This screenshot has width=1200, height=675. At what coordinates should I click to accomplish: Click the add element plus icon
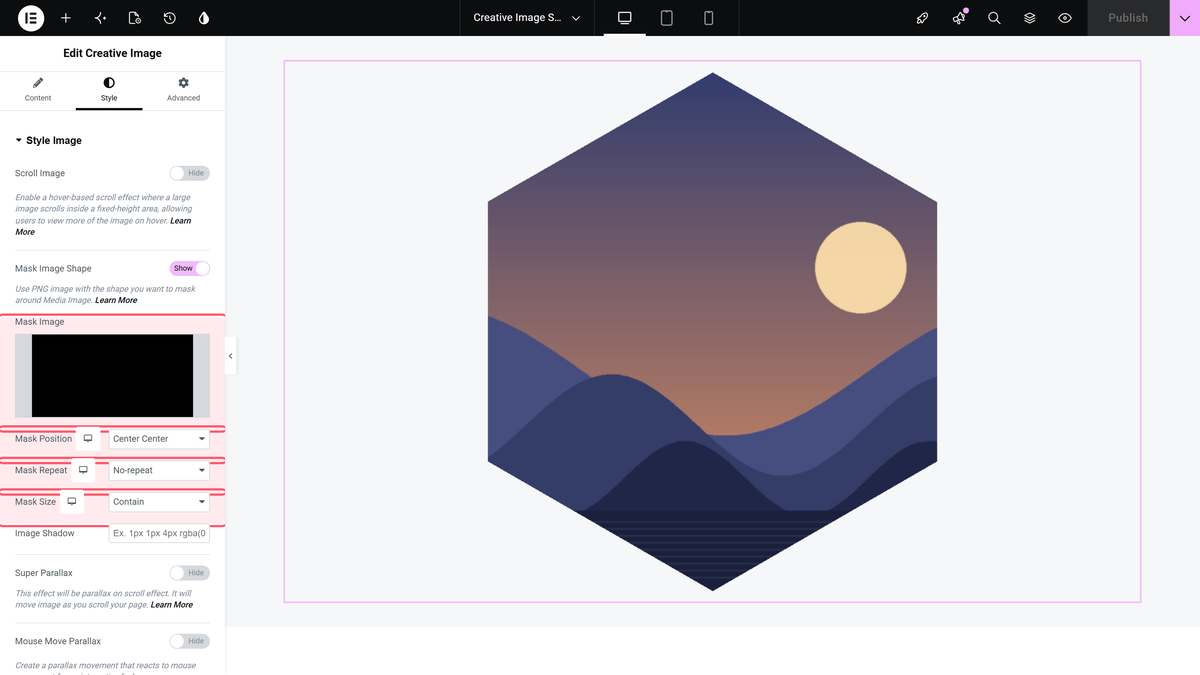coord(66,18)
